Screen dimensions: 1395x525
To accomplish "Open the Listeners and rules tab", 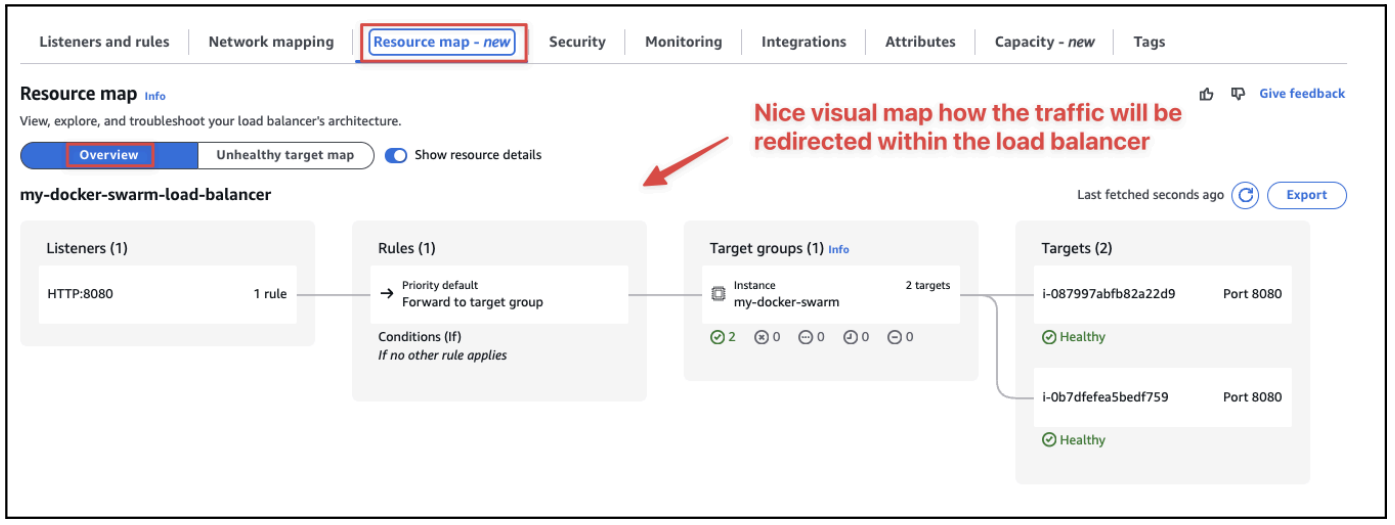I will pyautogui.click(x=104, y=42).
